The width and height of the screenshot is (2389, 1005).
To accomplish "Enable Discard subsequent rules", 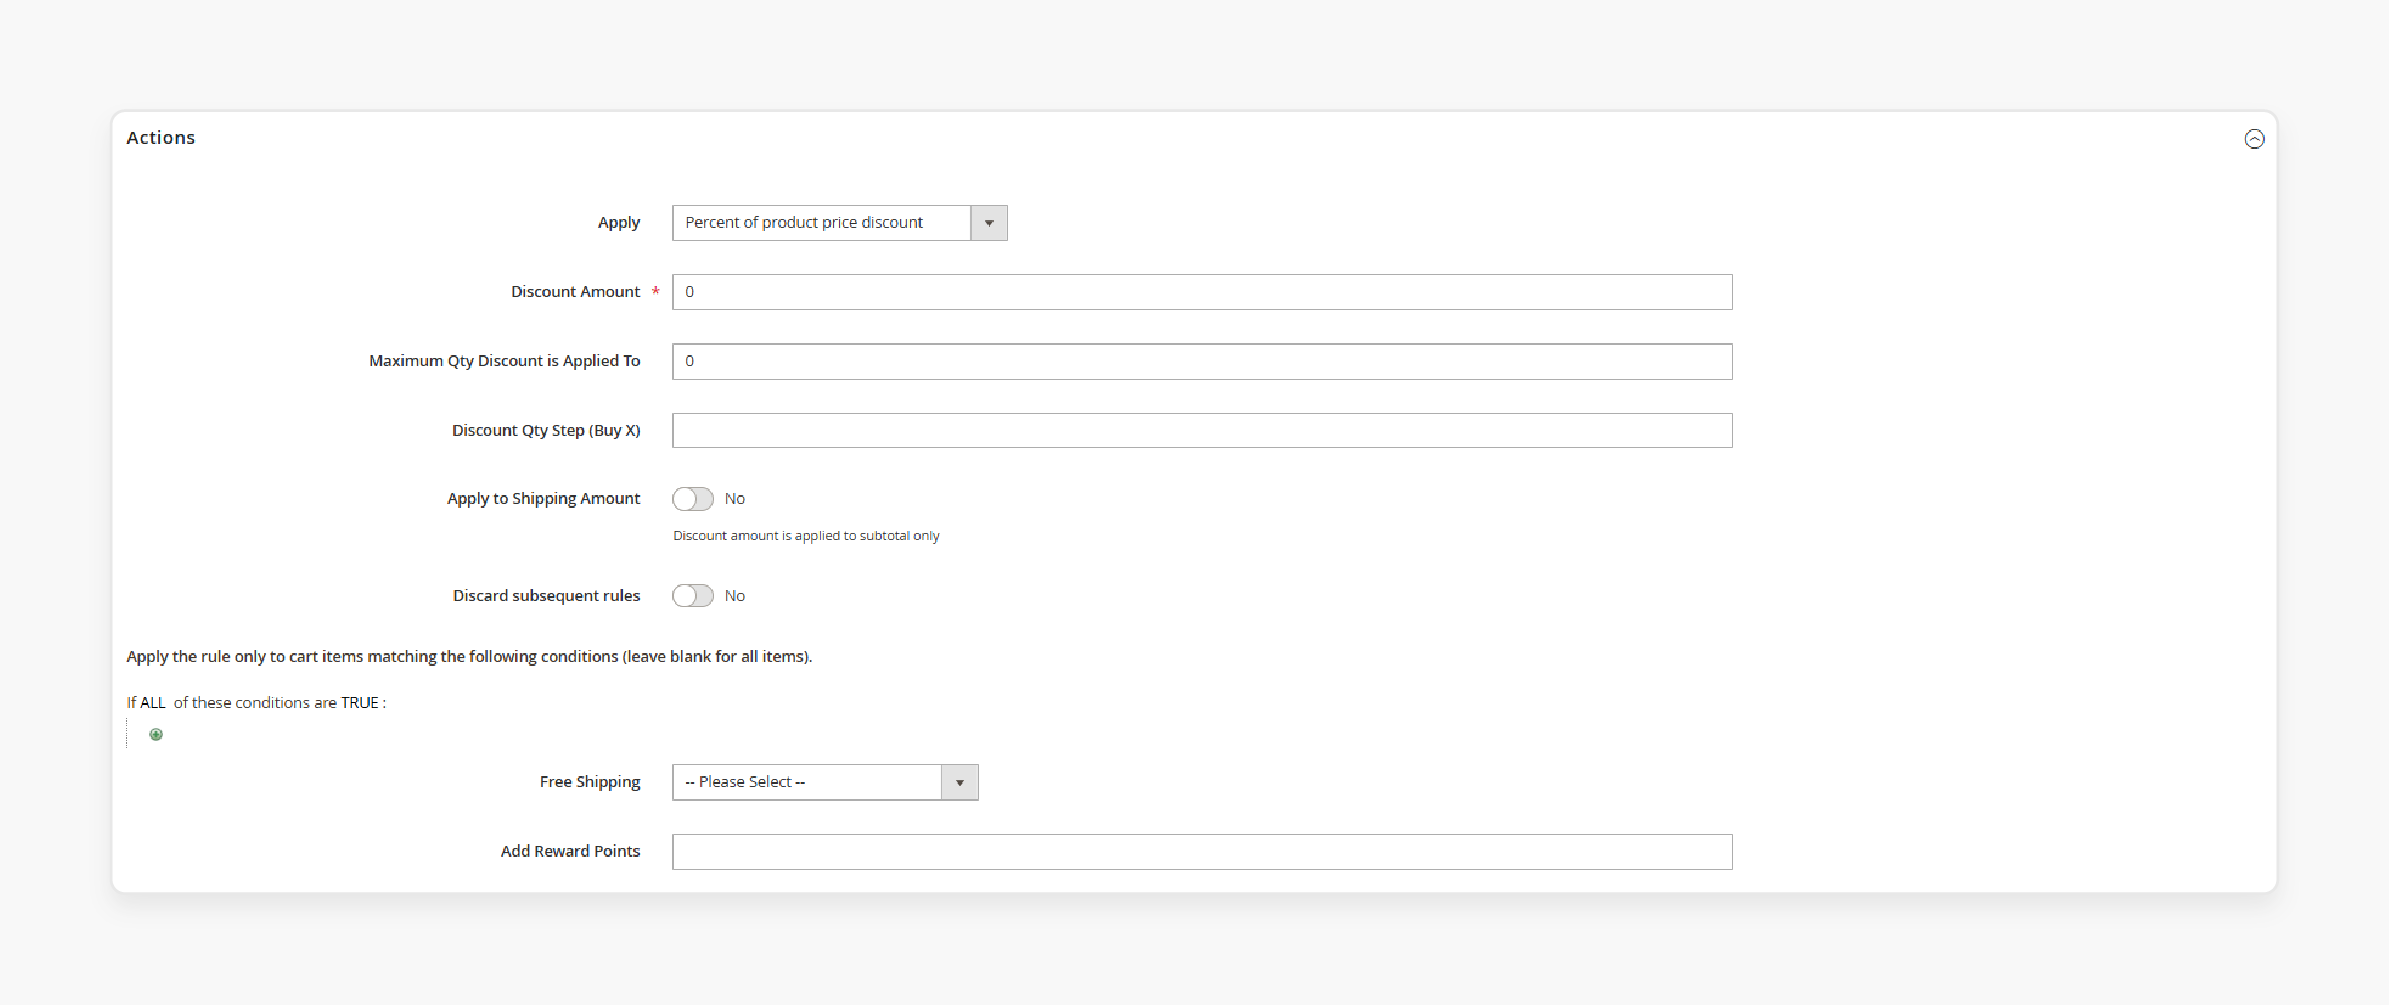I will tap(692, 595).
